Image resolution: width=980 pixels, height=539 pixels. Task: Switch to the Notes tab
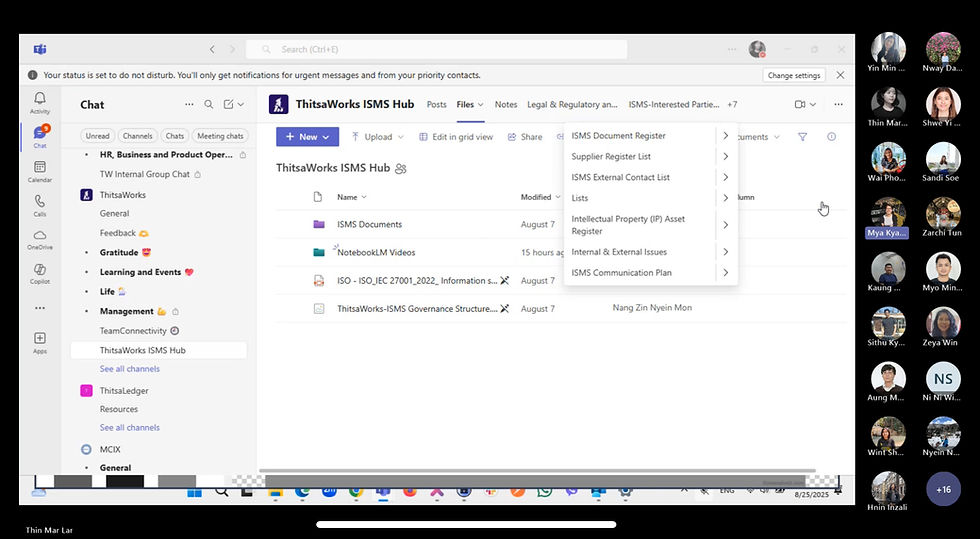pyautogui.click(x=506, y=104)
